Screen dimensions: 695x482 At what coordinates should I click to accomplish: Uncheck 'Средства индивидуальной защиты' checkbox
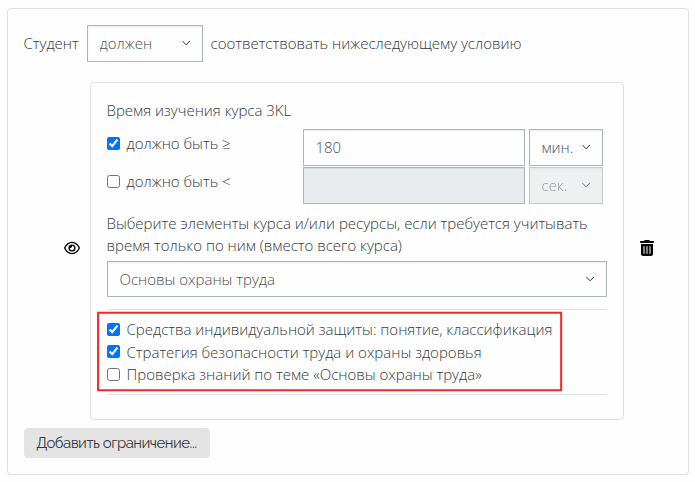(x=113, y=329)
